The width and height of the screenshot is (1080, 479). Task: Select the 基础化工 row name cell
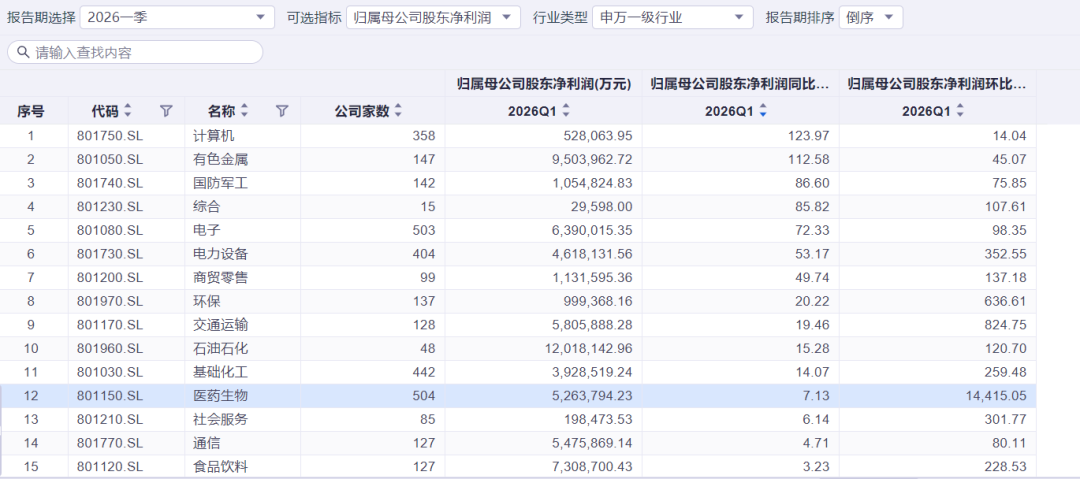click(x=242, y=373)
